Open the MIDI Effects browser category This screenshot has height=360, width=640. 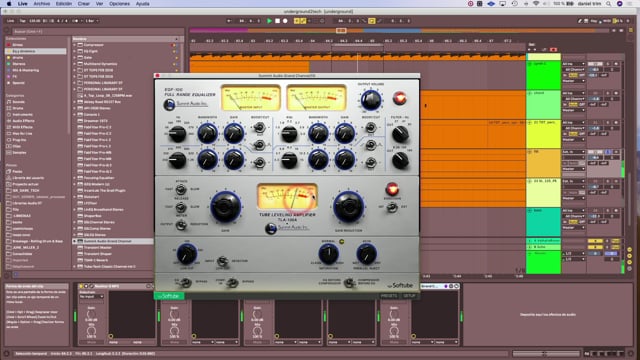(x=22, y=127)
